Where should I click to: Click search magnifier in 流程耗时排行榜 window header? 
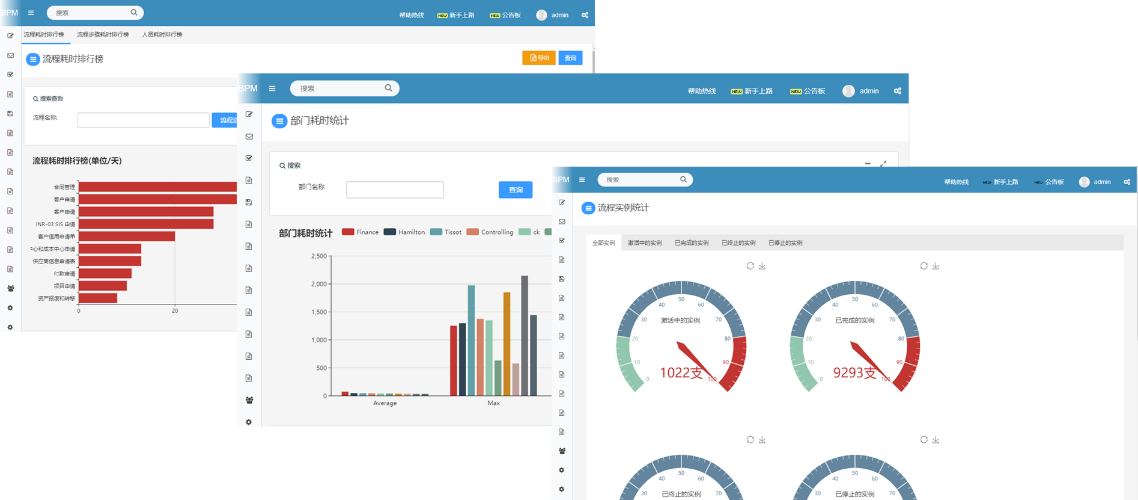pyautogui.click(x=134, y=12)
